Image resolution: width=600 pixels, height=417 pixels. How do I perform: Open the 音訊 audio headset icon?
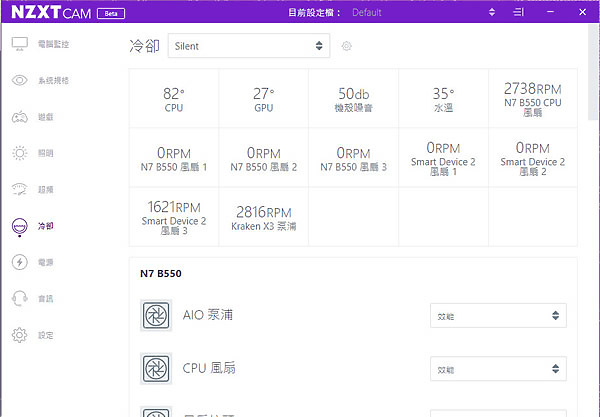tap(20, 298)
